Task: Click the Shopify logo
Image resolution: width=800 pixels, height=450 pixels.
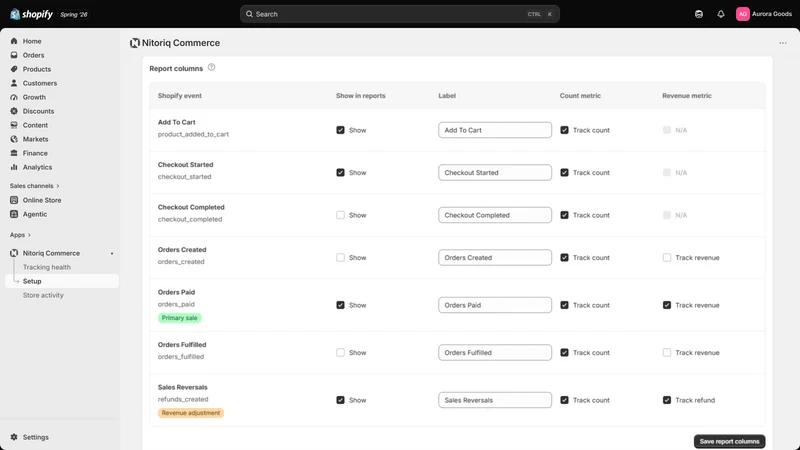Action: 31,14
